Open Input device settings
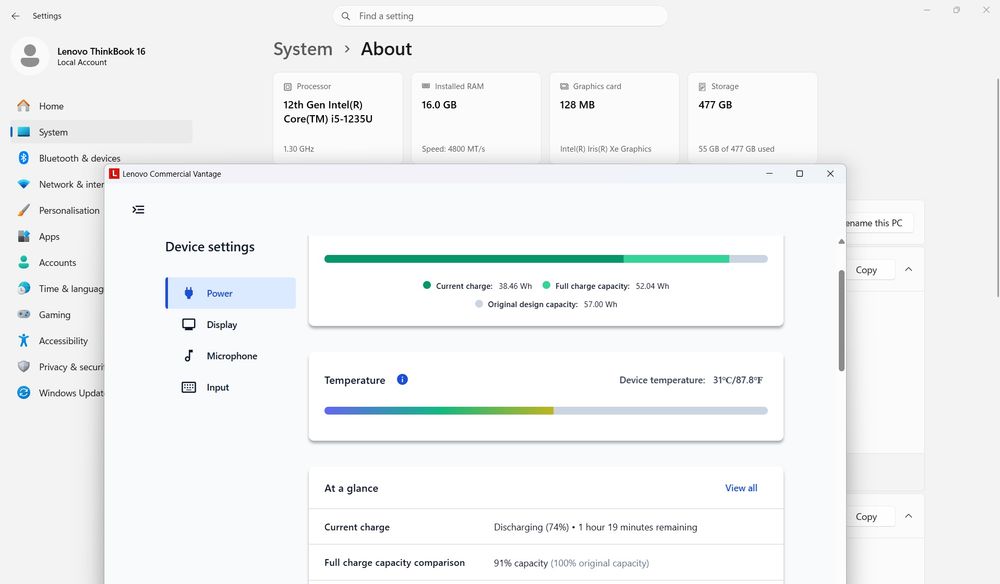This screenshot has width=1000, height=584. tap(231, 387)
